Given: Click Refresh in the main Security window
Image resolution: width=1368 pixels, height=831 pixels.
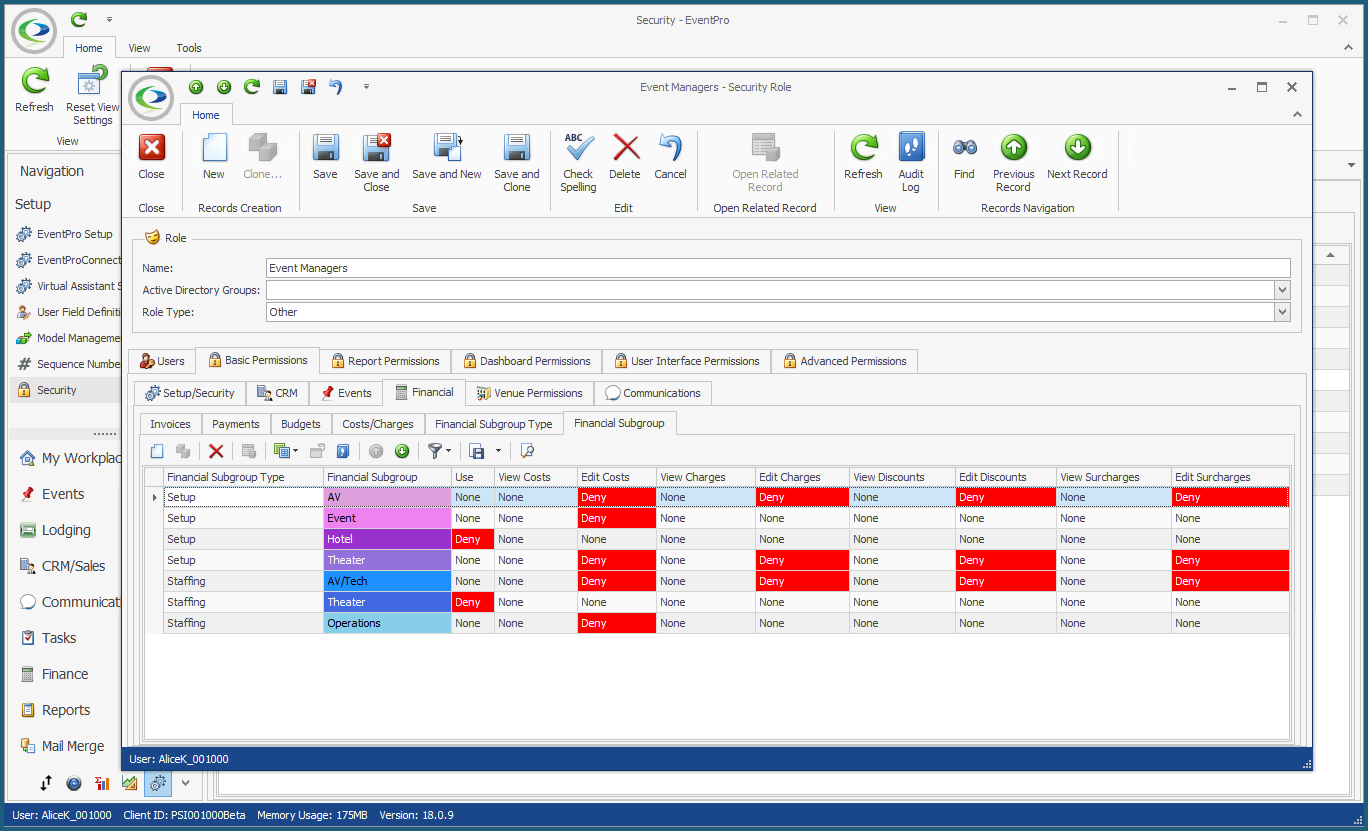Looking at the screenshot, I should tap(35, 90).
